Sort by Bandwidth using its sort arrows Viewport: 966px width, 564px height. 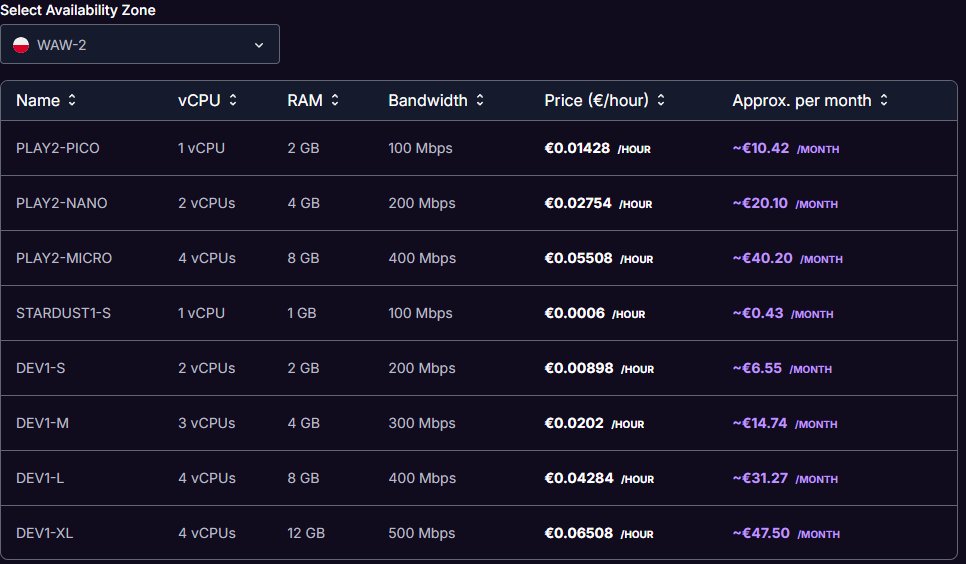coord(480,100)
